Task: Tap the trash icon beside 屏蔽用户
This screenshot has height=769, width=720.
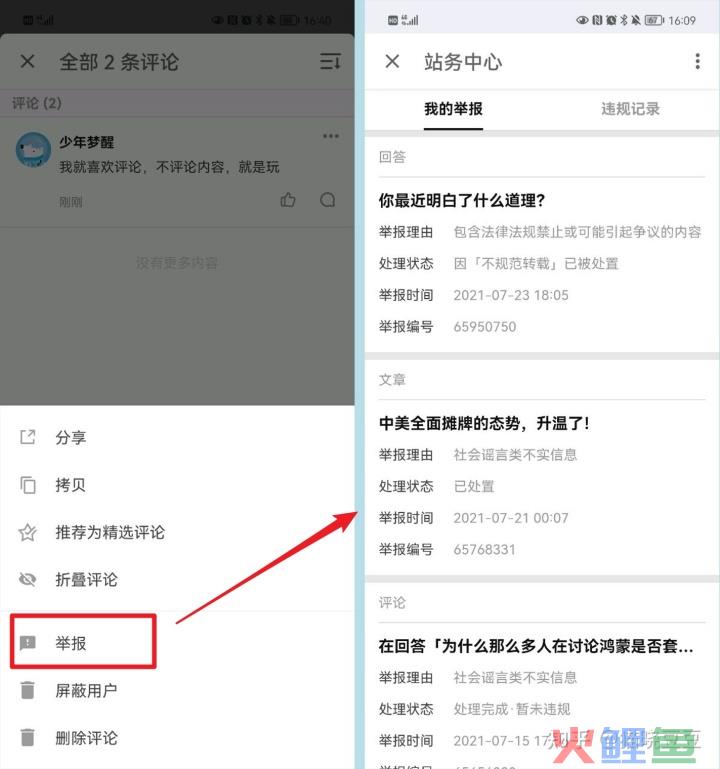Action: [28, 690]
